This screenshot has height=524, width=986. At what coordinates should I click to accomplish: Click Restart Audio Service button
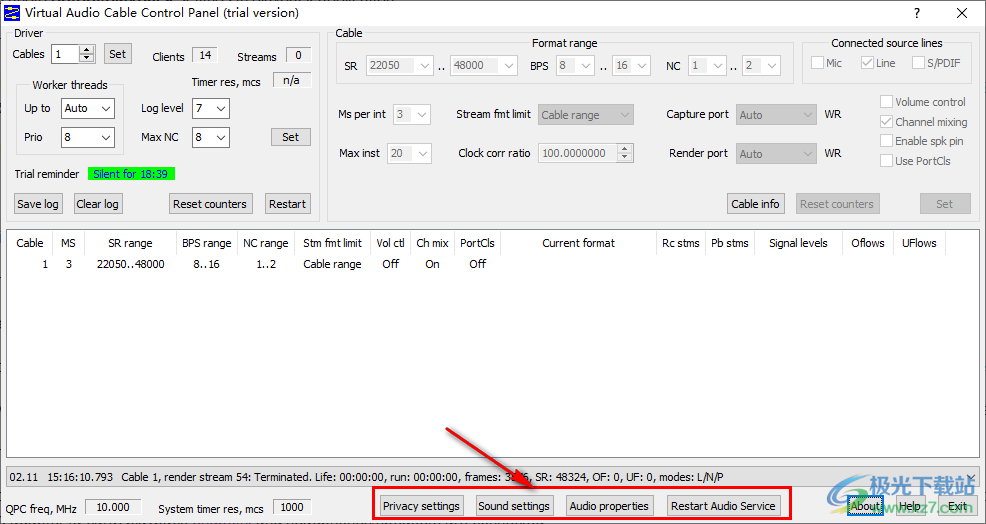click(x=723, y=506)
